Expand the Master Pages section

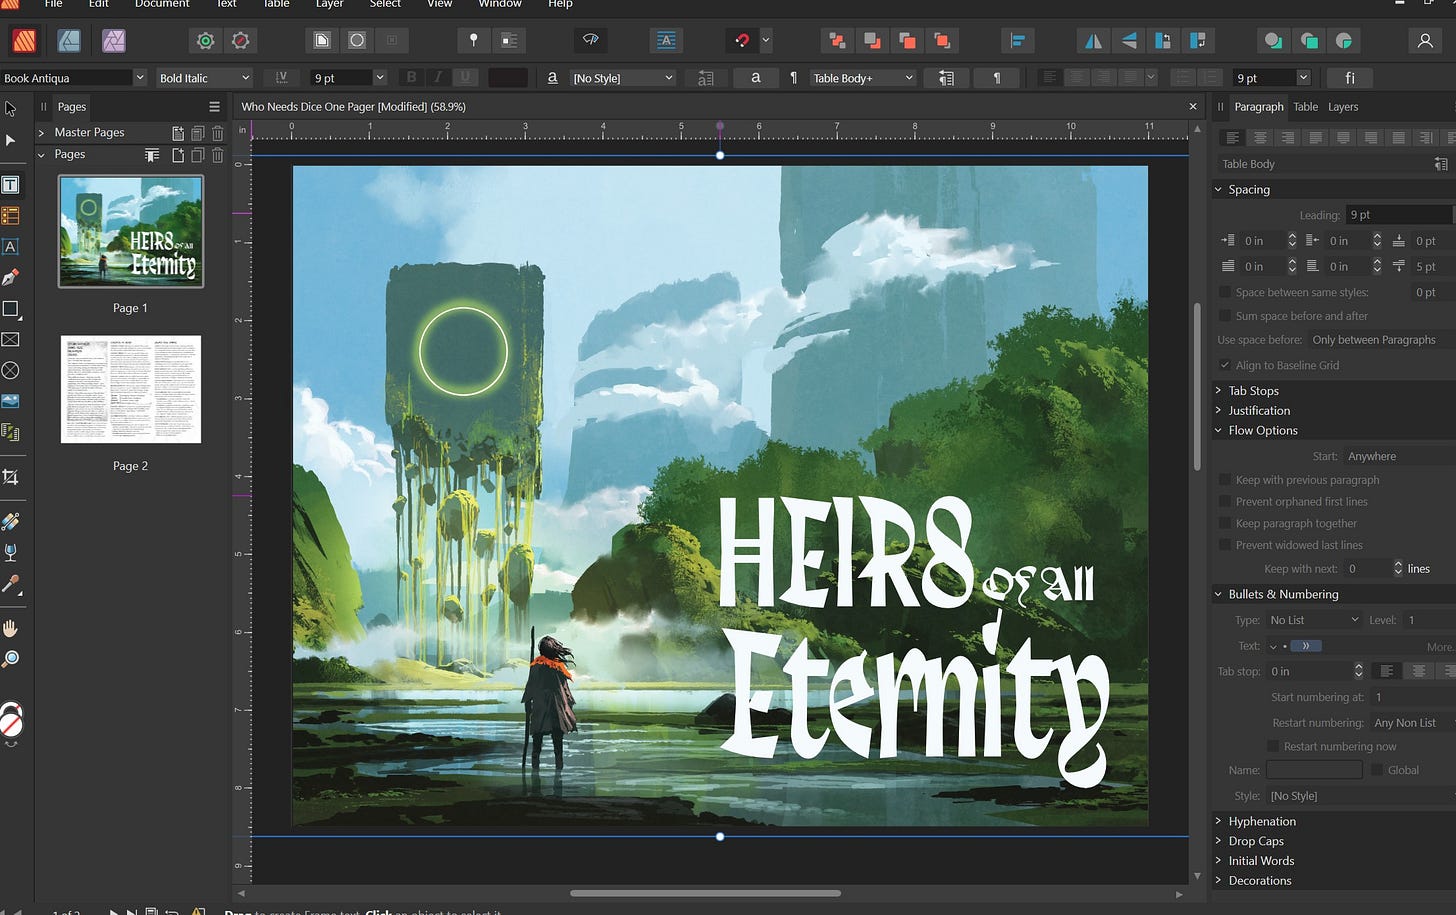pyautogui.click(x=41, y=132)
